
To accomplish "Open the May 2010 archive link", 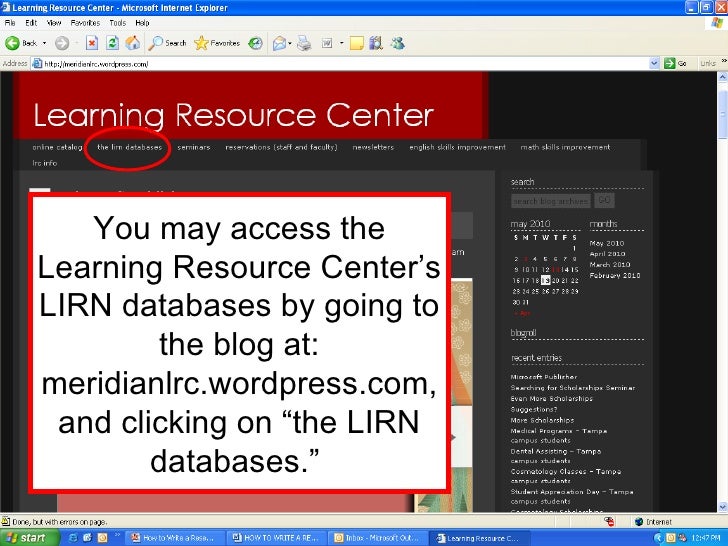I will 607,243.
